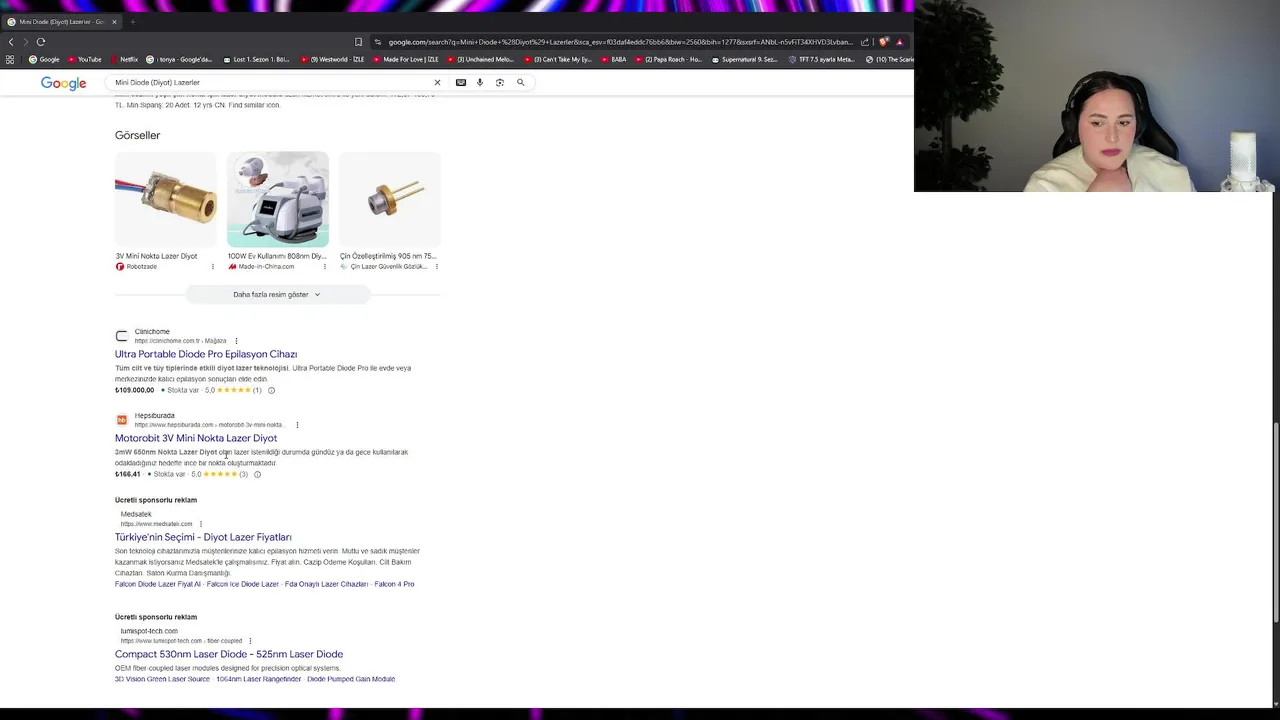The height and width of the screenshot is (720, 1280).
Task: Clear the search box with the X icon
Action: click(437, 82)
